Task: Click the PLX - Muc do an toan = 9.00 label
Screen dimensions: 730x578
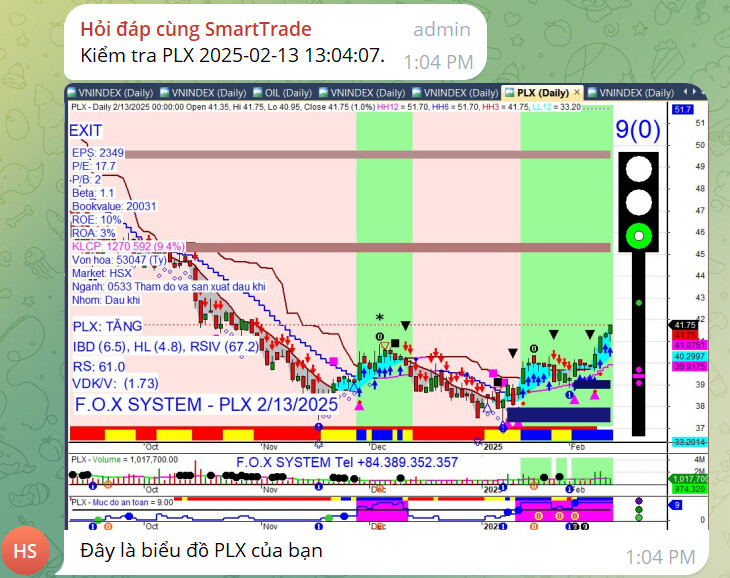Action: click(122, 502)
